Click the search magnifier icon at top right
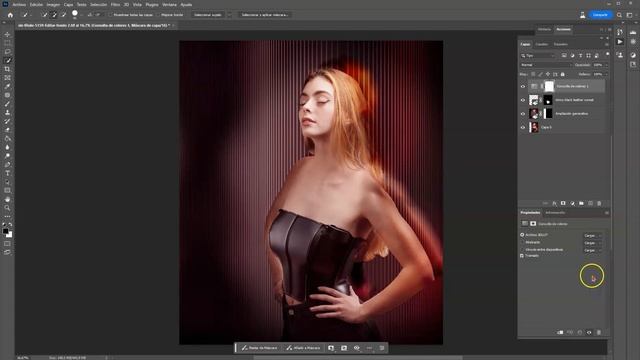The image size is (640, 360). click(620, 15)
